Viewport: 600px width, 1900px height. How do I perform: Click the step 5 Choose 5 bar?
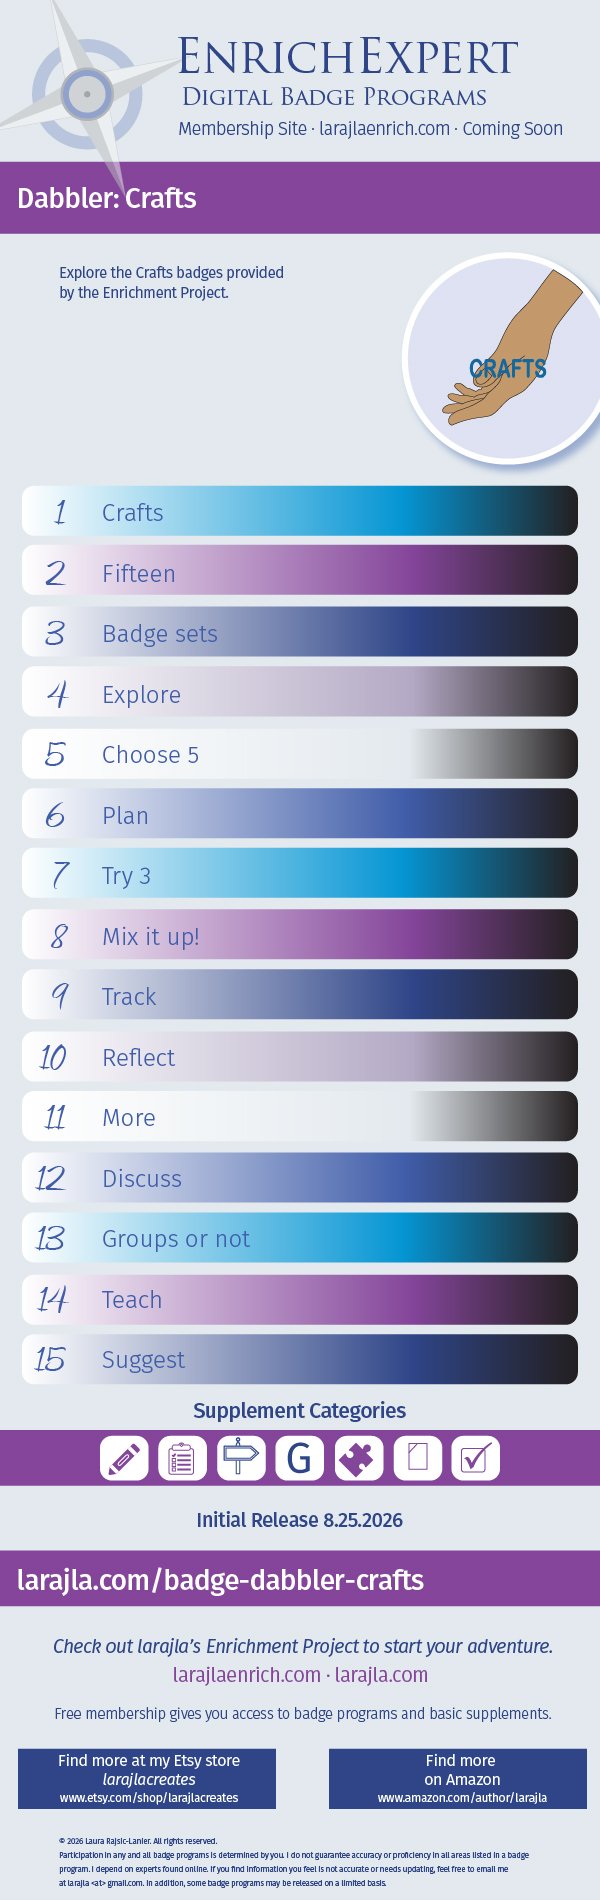pos(300,754)
